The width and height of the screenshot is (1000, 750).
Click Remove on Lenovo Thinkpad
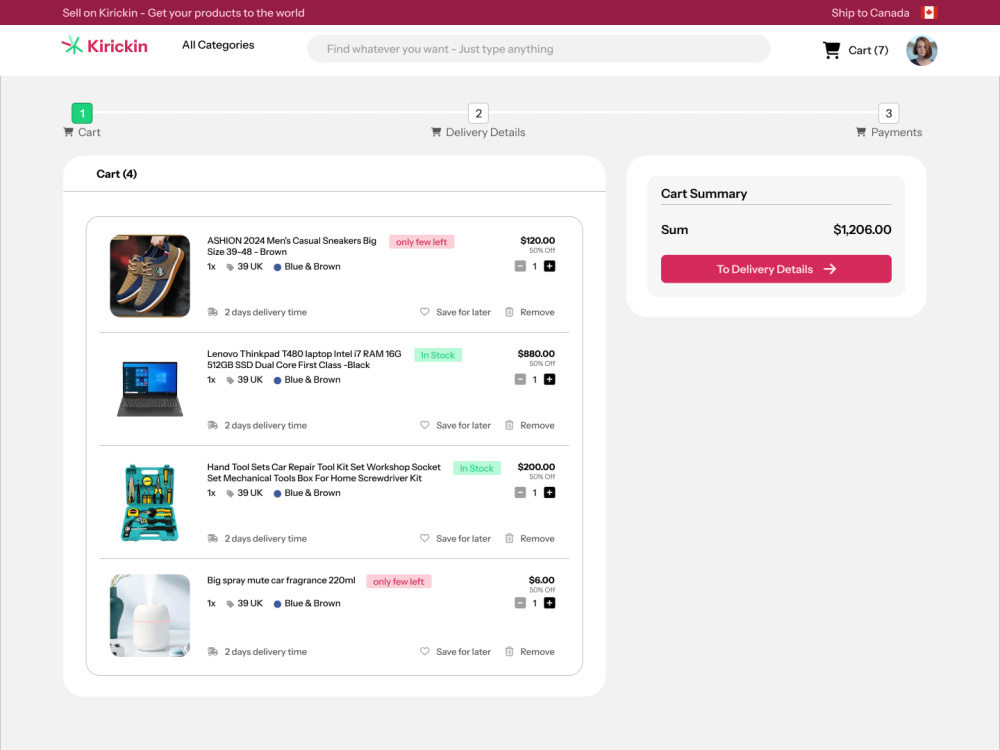coord(537,425)
